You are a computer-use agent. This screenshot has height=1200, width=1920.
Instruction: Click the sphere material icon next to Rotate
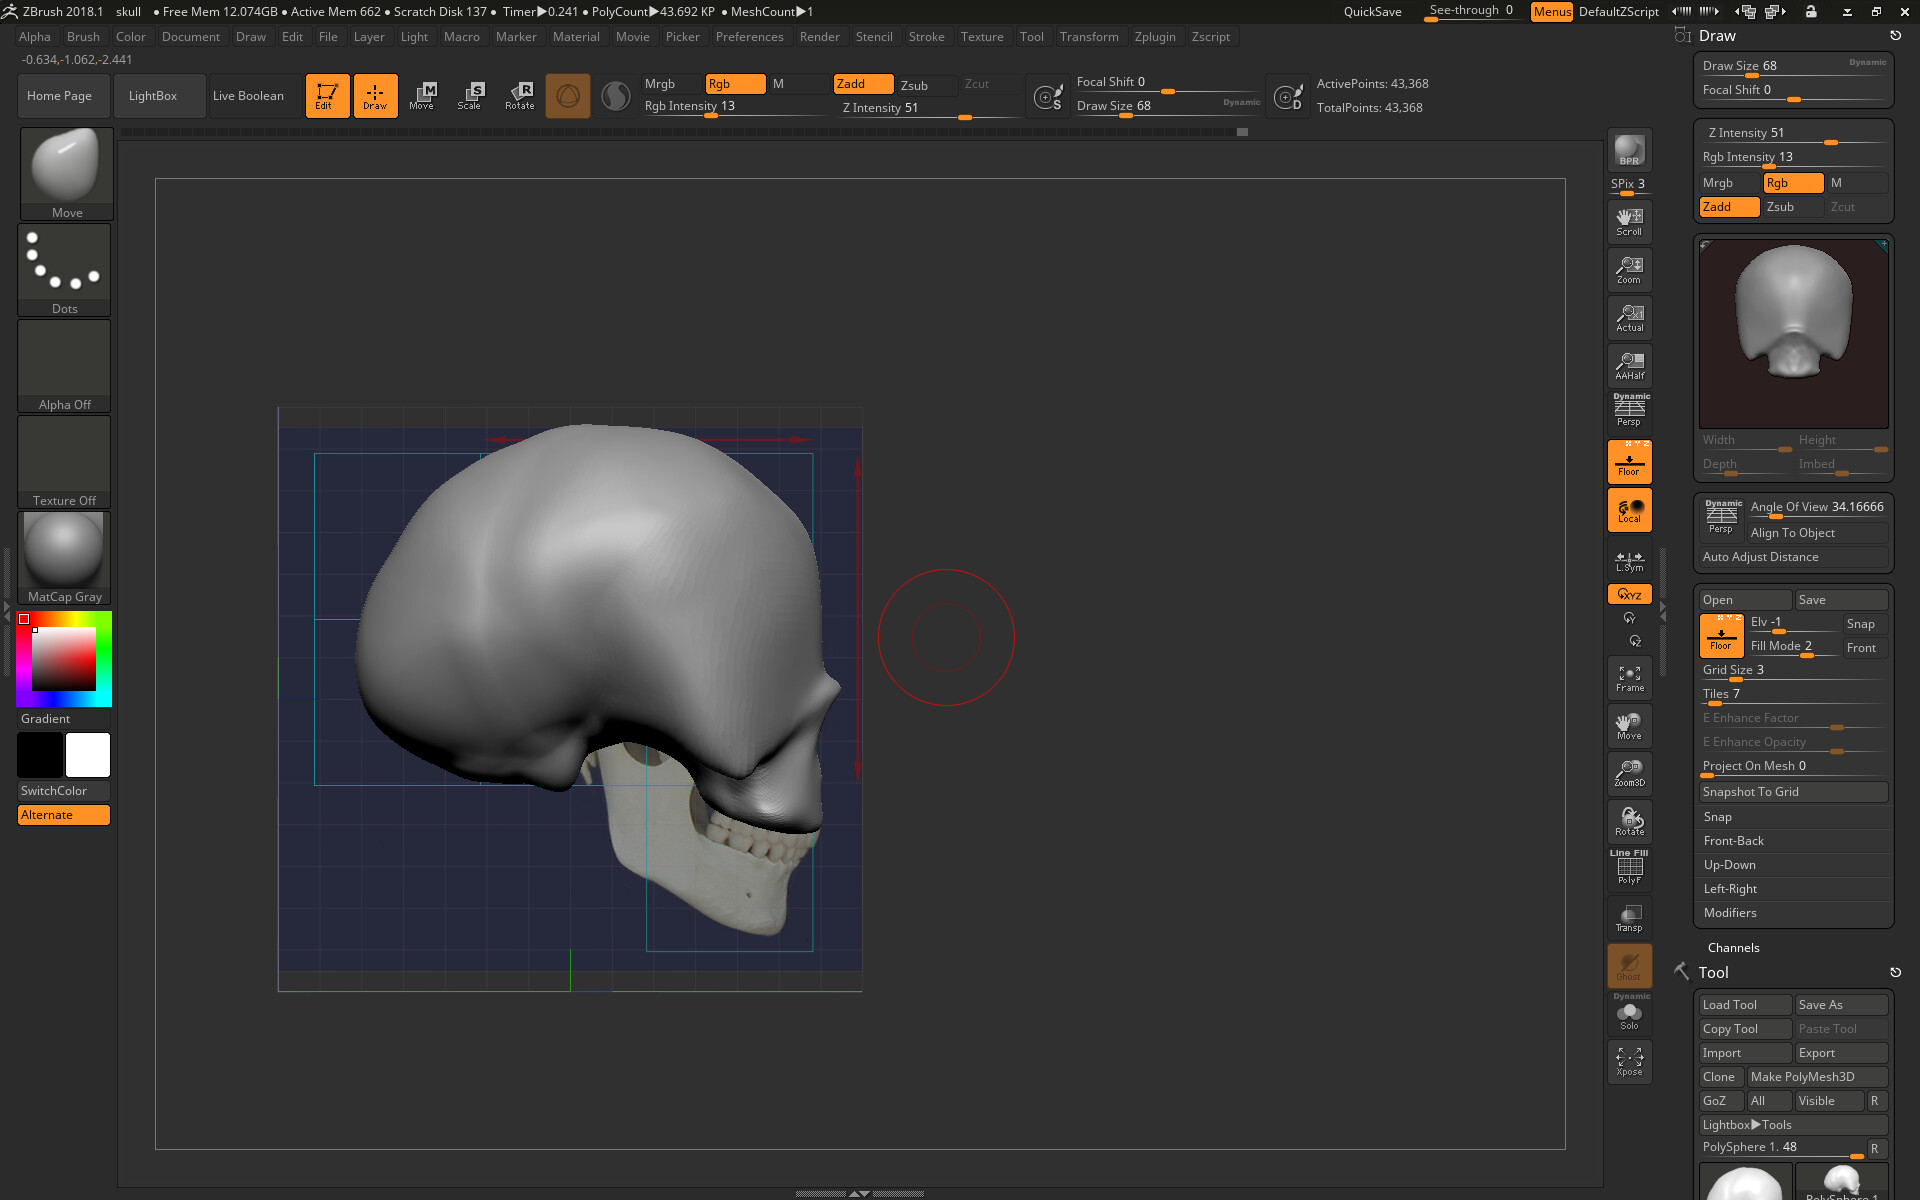point(568,96)
